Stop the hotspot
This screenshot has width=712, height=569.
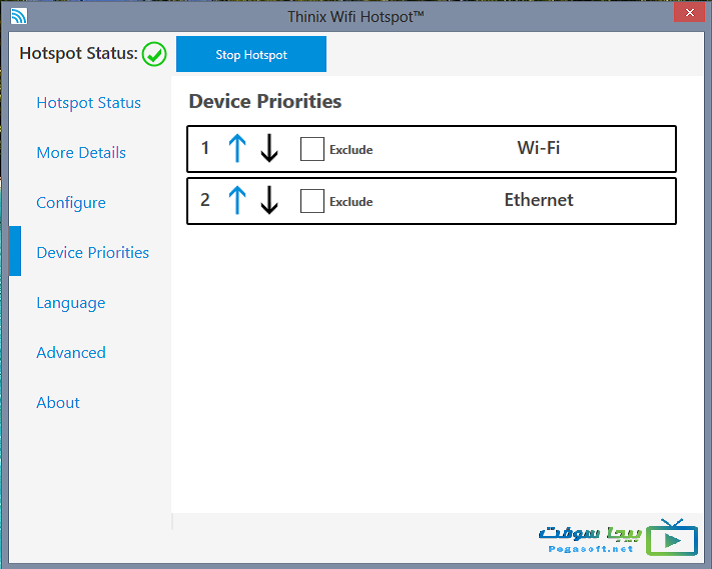point(251,54)
